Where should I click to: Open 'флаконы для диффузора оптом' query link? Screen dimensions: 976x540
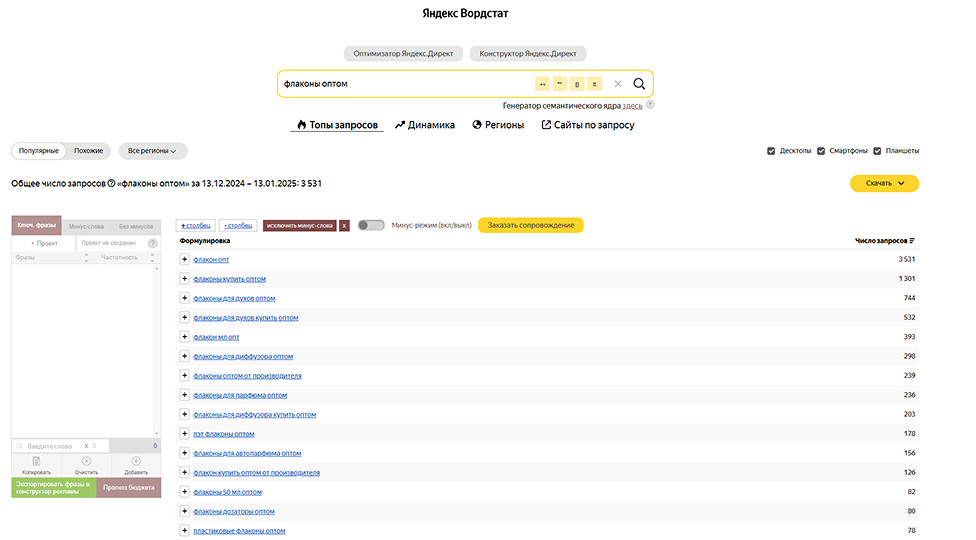click(243, 356)
